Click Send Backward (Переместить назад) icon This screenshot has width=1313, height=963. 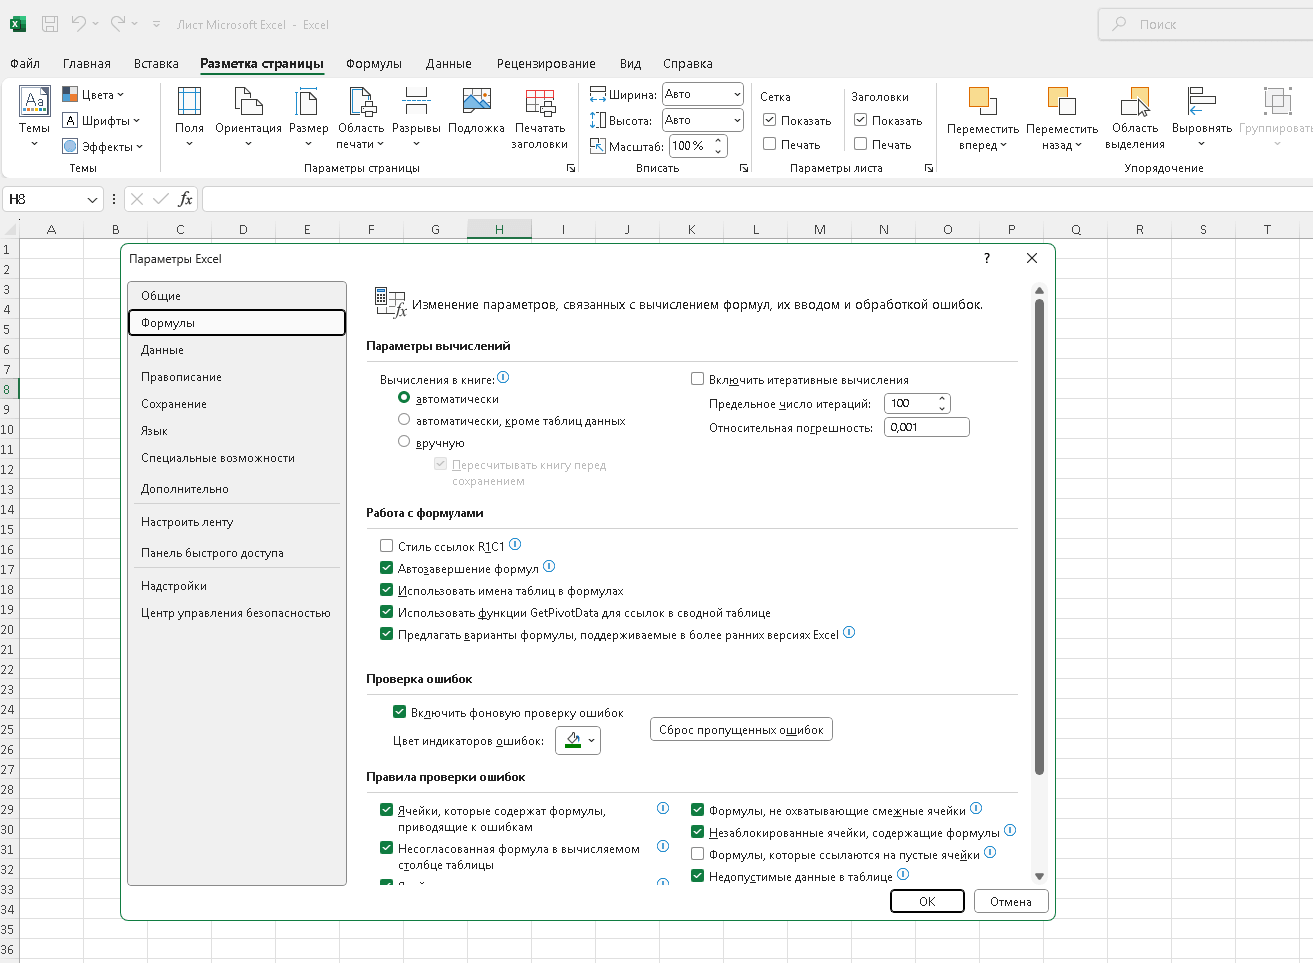[x=1062, y=102]
